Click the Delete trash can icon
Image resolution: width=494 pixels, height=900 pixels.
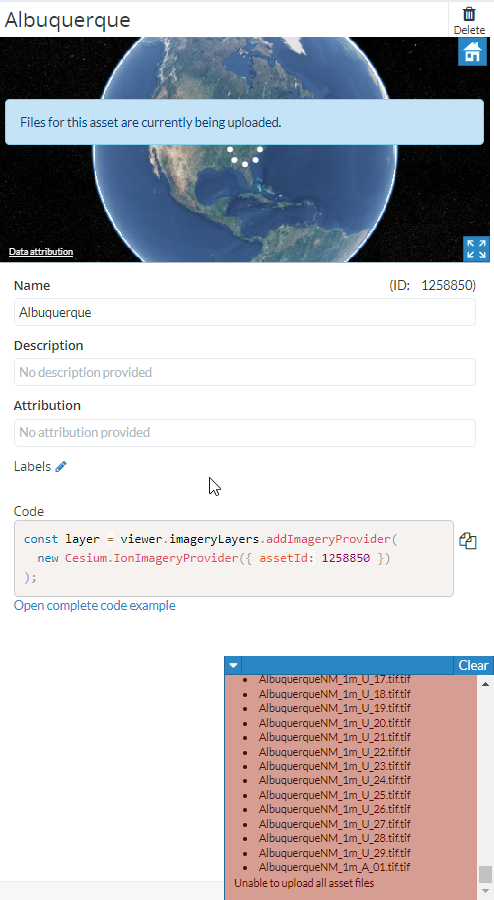coord(469,14)
